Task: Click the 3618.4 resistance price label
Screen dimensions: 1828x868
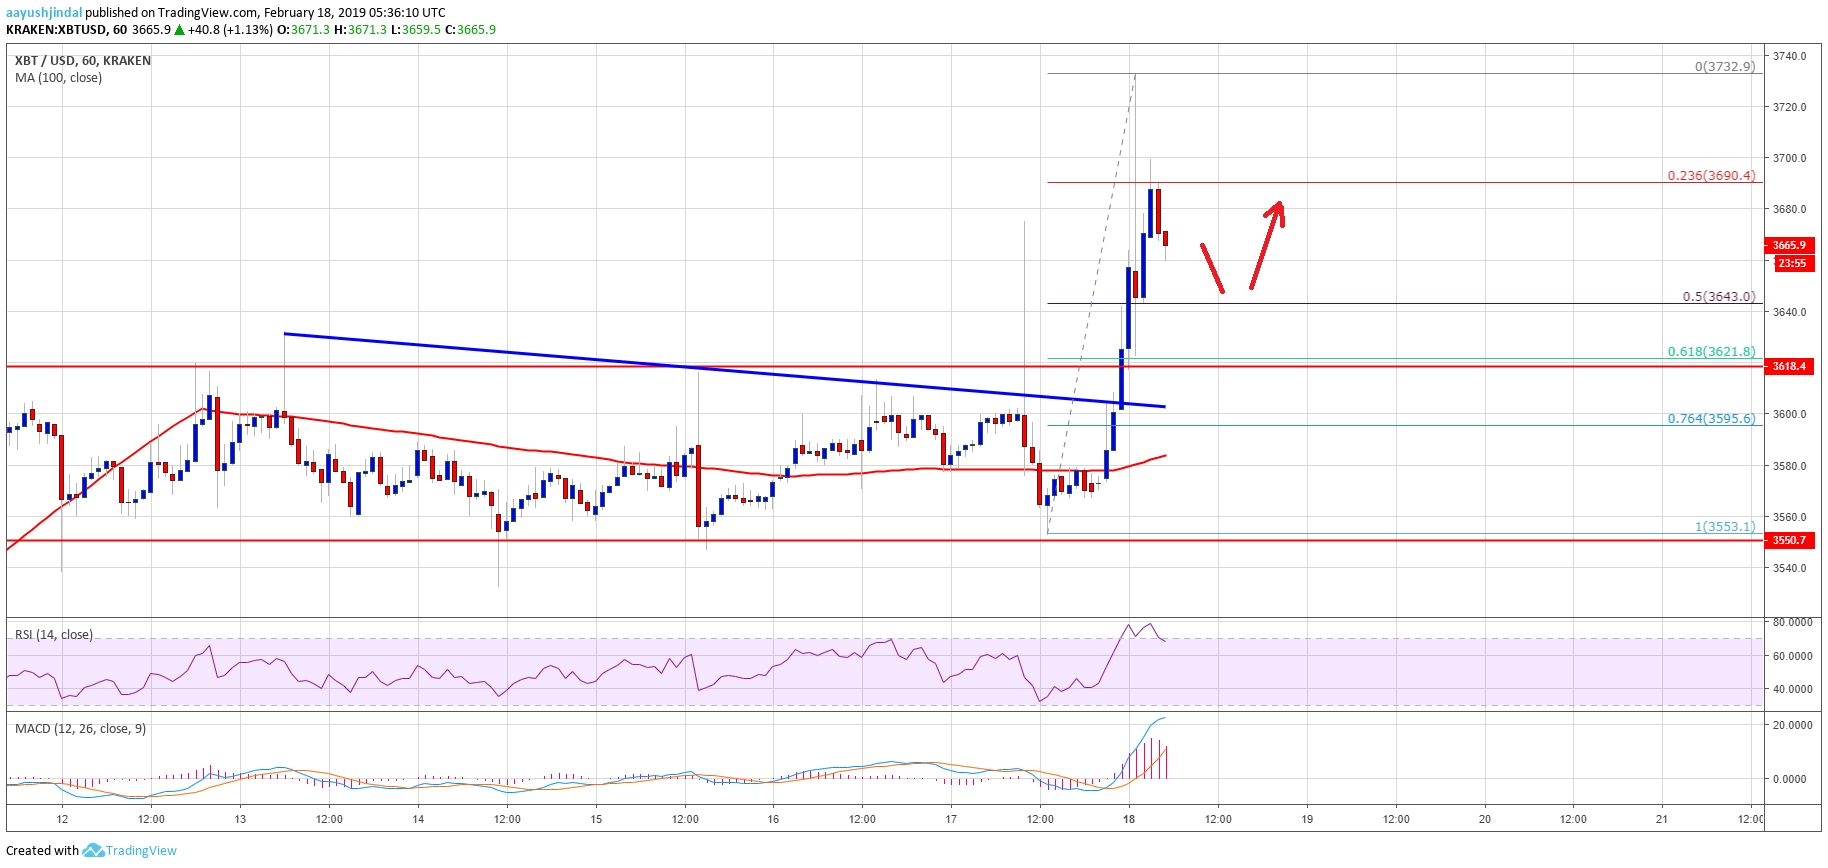Action: point(1790,366)
